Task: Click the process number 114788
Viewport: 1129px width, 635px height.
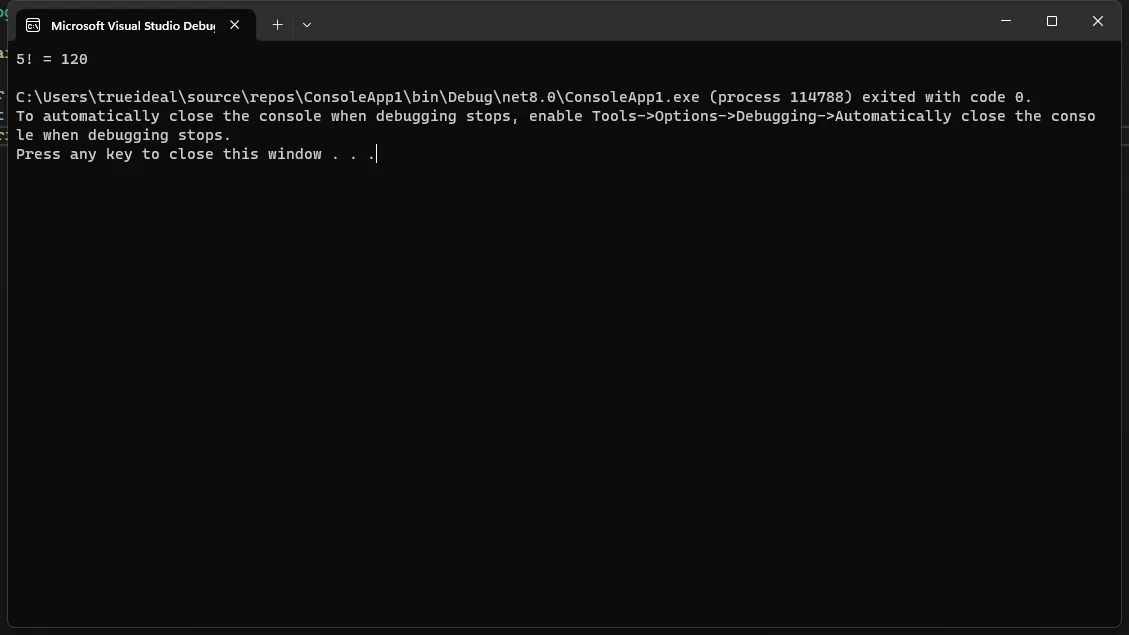Action: 821,98
